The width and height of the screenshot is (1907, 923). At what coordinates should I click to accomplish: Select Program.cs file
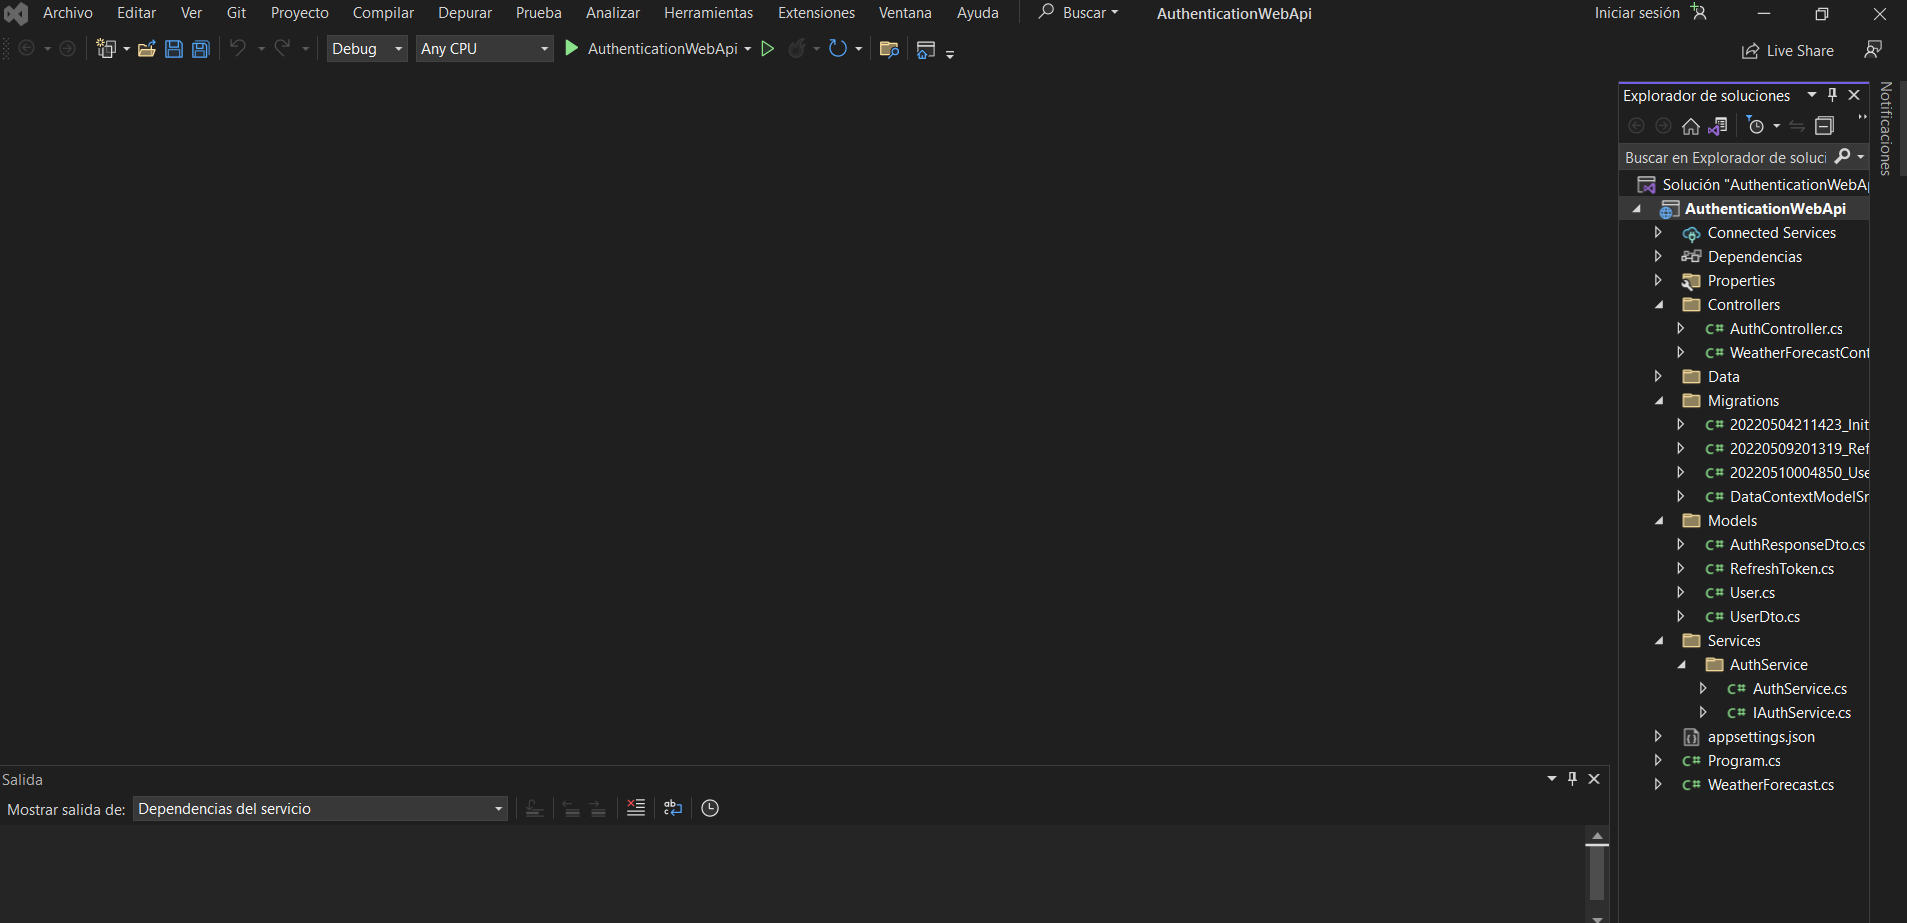point(1744,761)
